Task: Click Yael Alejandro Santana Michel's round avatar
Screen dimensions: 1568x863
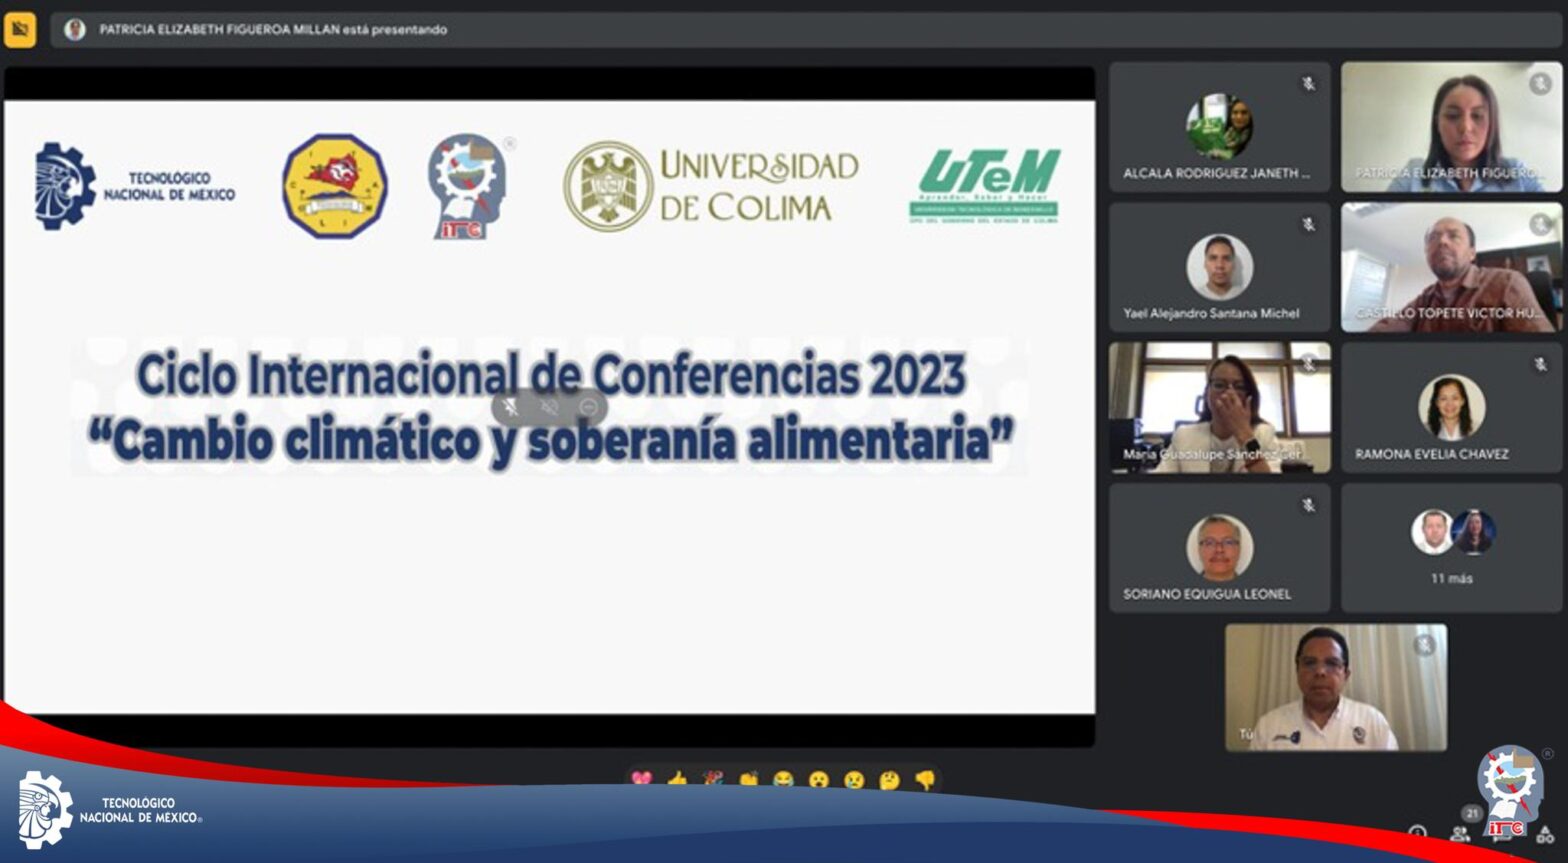Action: point(1219,267)
